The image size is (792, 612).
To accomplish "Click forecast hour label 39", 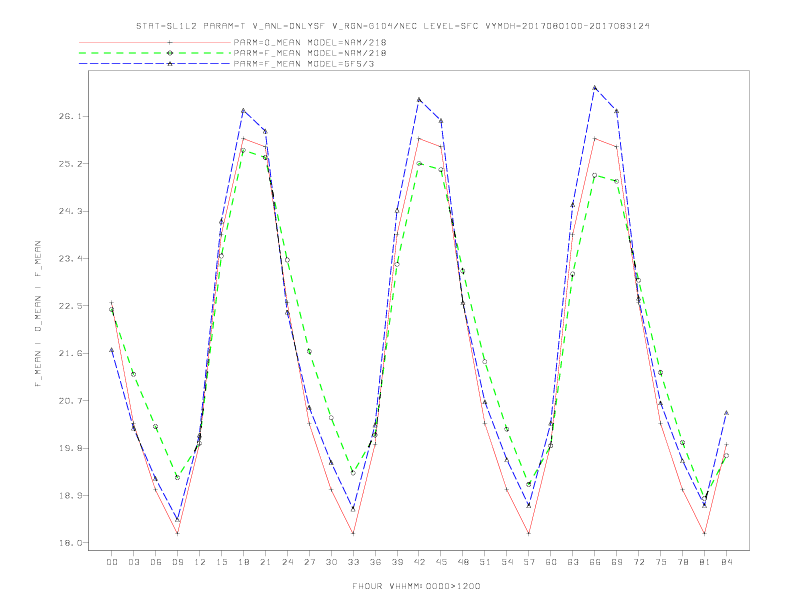I will pyautogui.click(x=397, y=562).
